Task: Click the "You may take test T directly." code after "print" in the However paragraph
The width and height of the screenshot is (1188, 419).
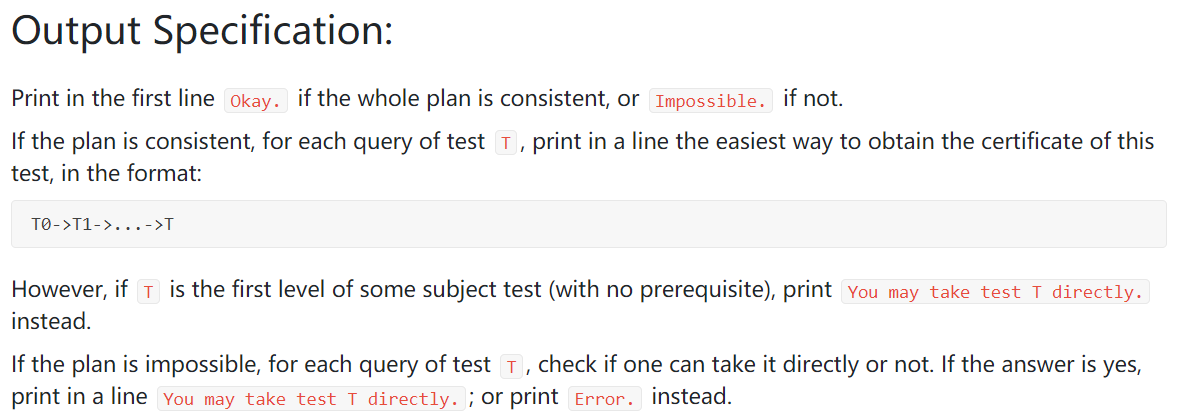Action: pos(995,292)
